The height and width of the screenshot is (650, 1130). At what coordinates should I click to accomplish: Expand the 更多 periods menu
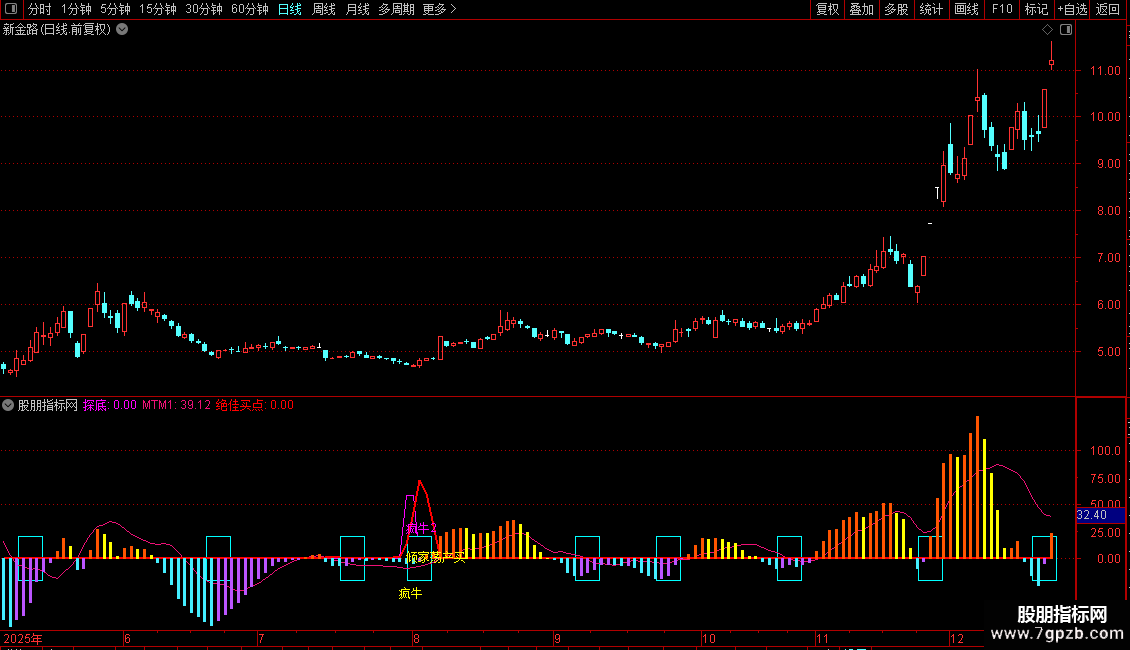coord(440,9)
